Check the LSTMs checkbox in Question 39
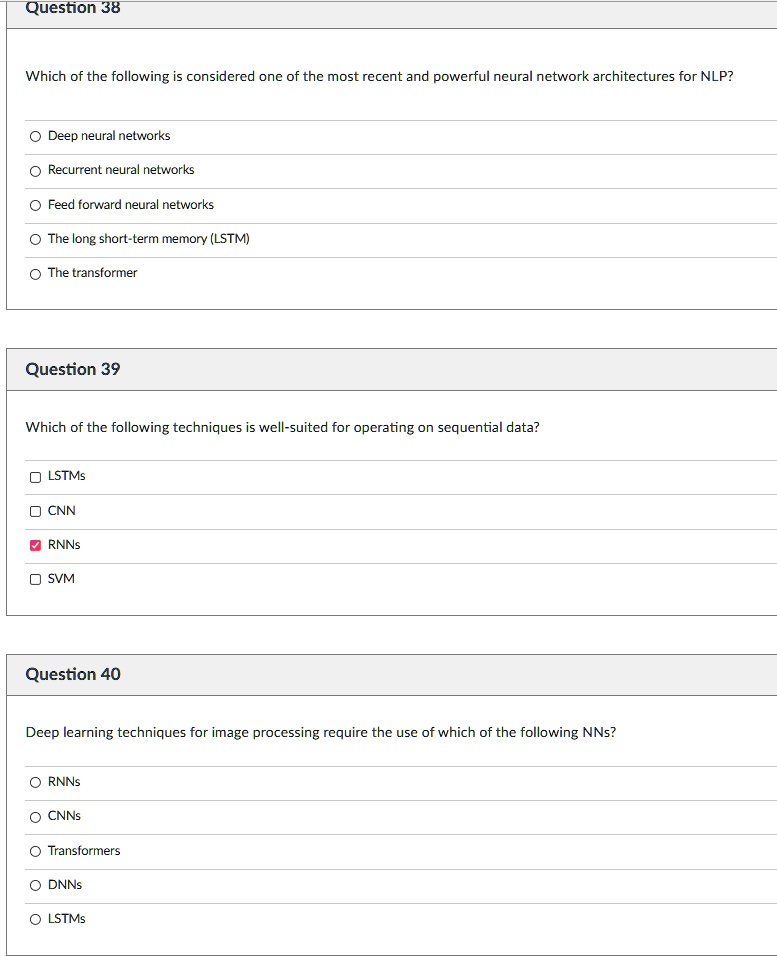 (x=35, y=476)
